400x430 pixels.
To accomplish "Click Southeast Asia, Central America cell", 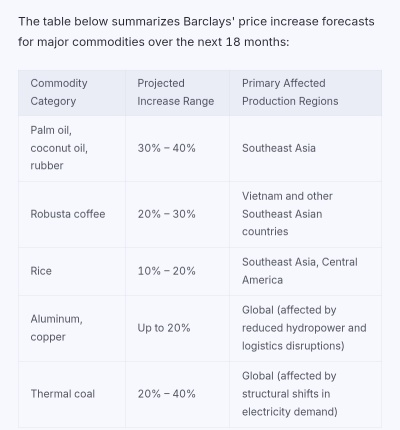I will tap(300, 271).
